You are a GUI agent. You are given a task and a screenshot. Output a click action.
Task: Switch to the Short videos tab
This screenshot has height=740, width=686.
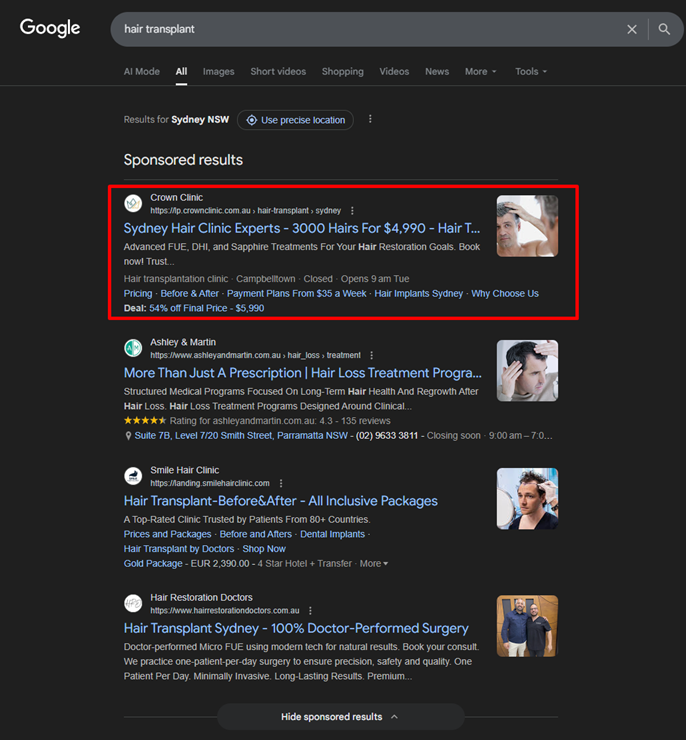(278, 72)
